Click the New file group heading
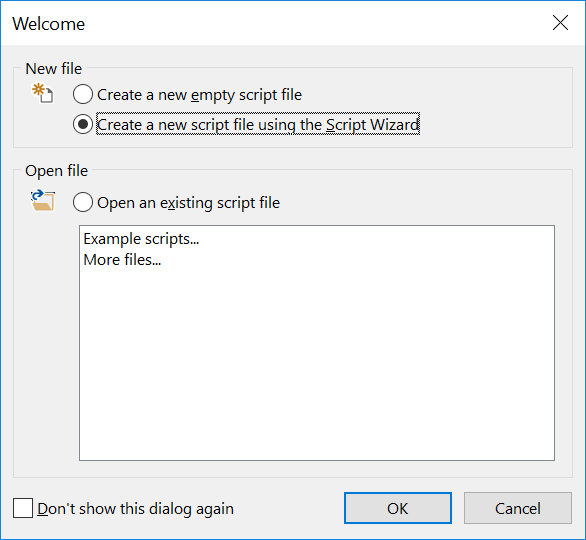 [x=53, y=69]
